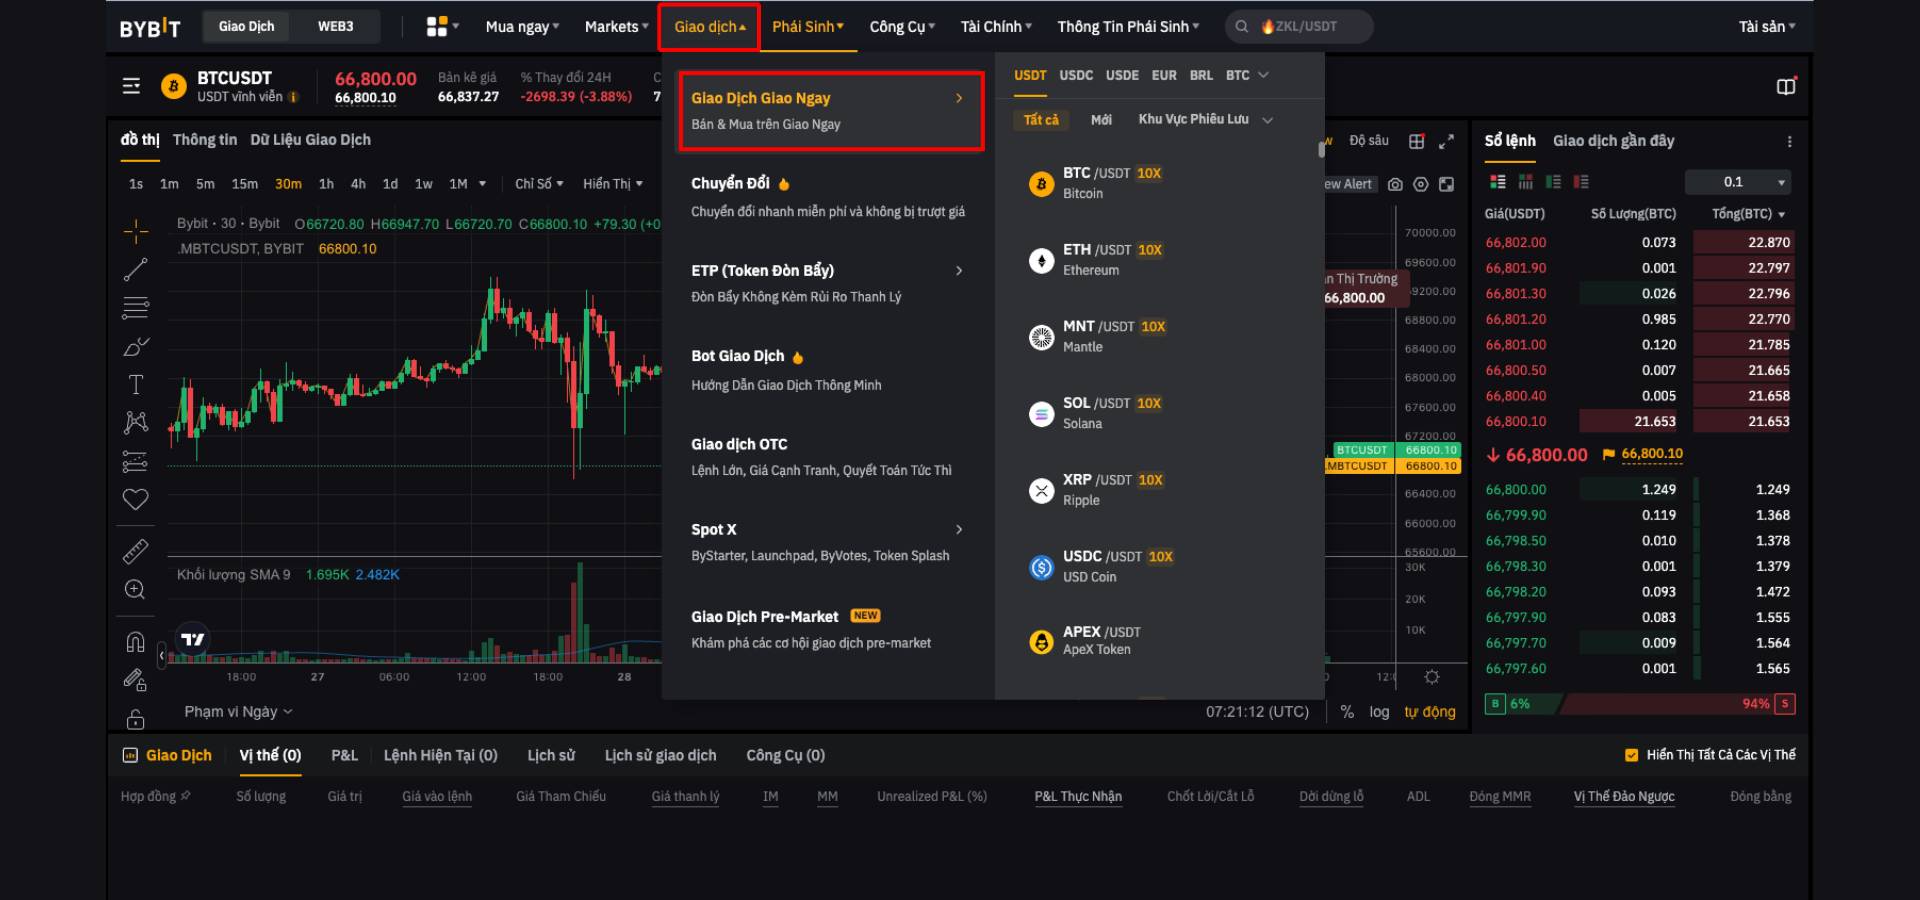Open chart settings hexagon icon
Image resolution: width=1920 pixels, height=900 pixels.
1420,184
